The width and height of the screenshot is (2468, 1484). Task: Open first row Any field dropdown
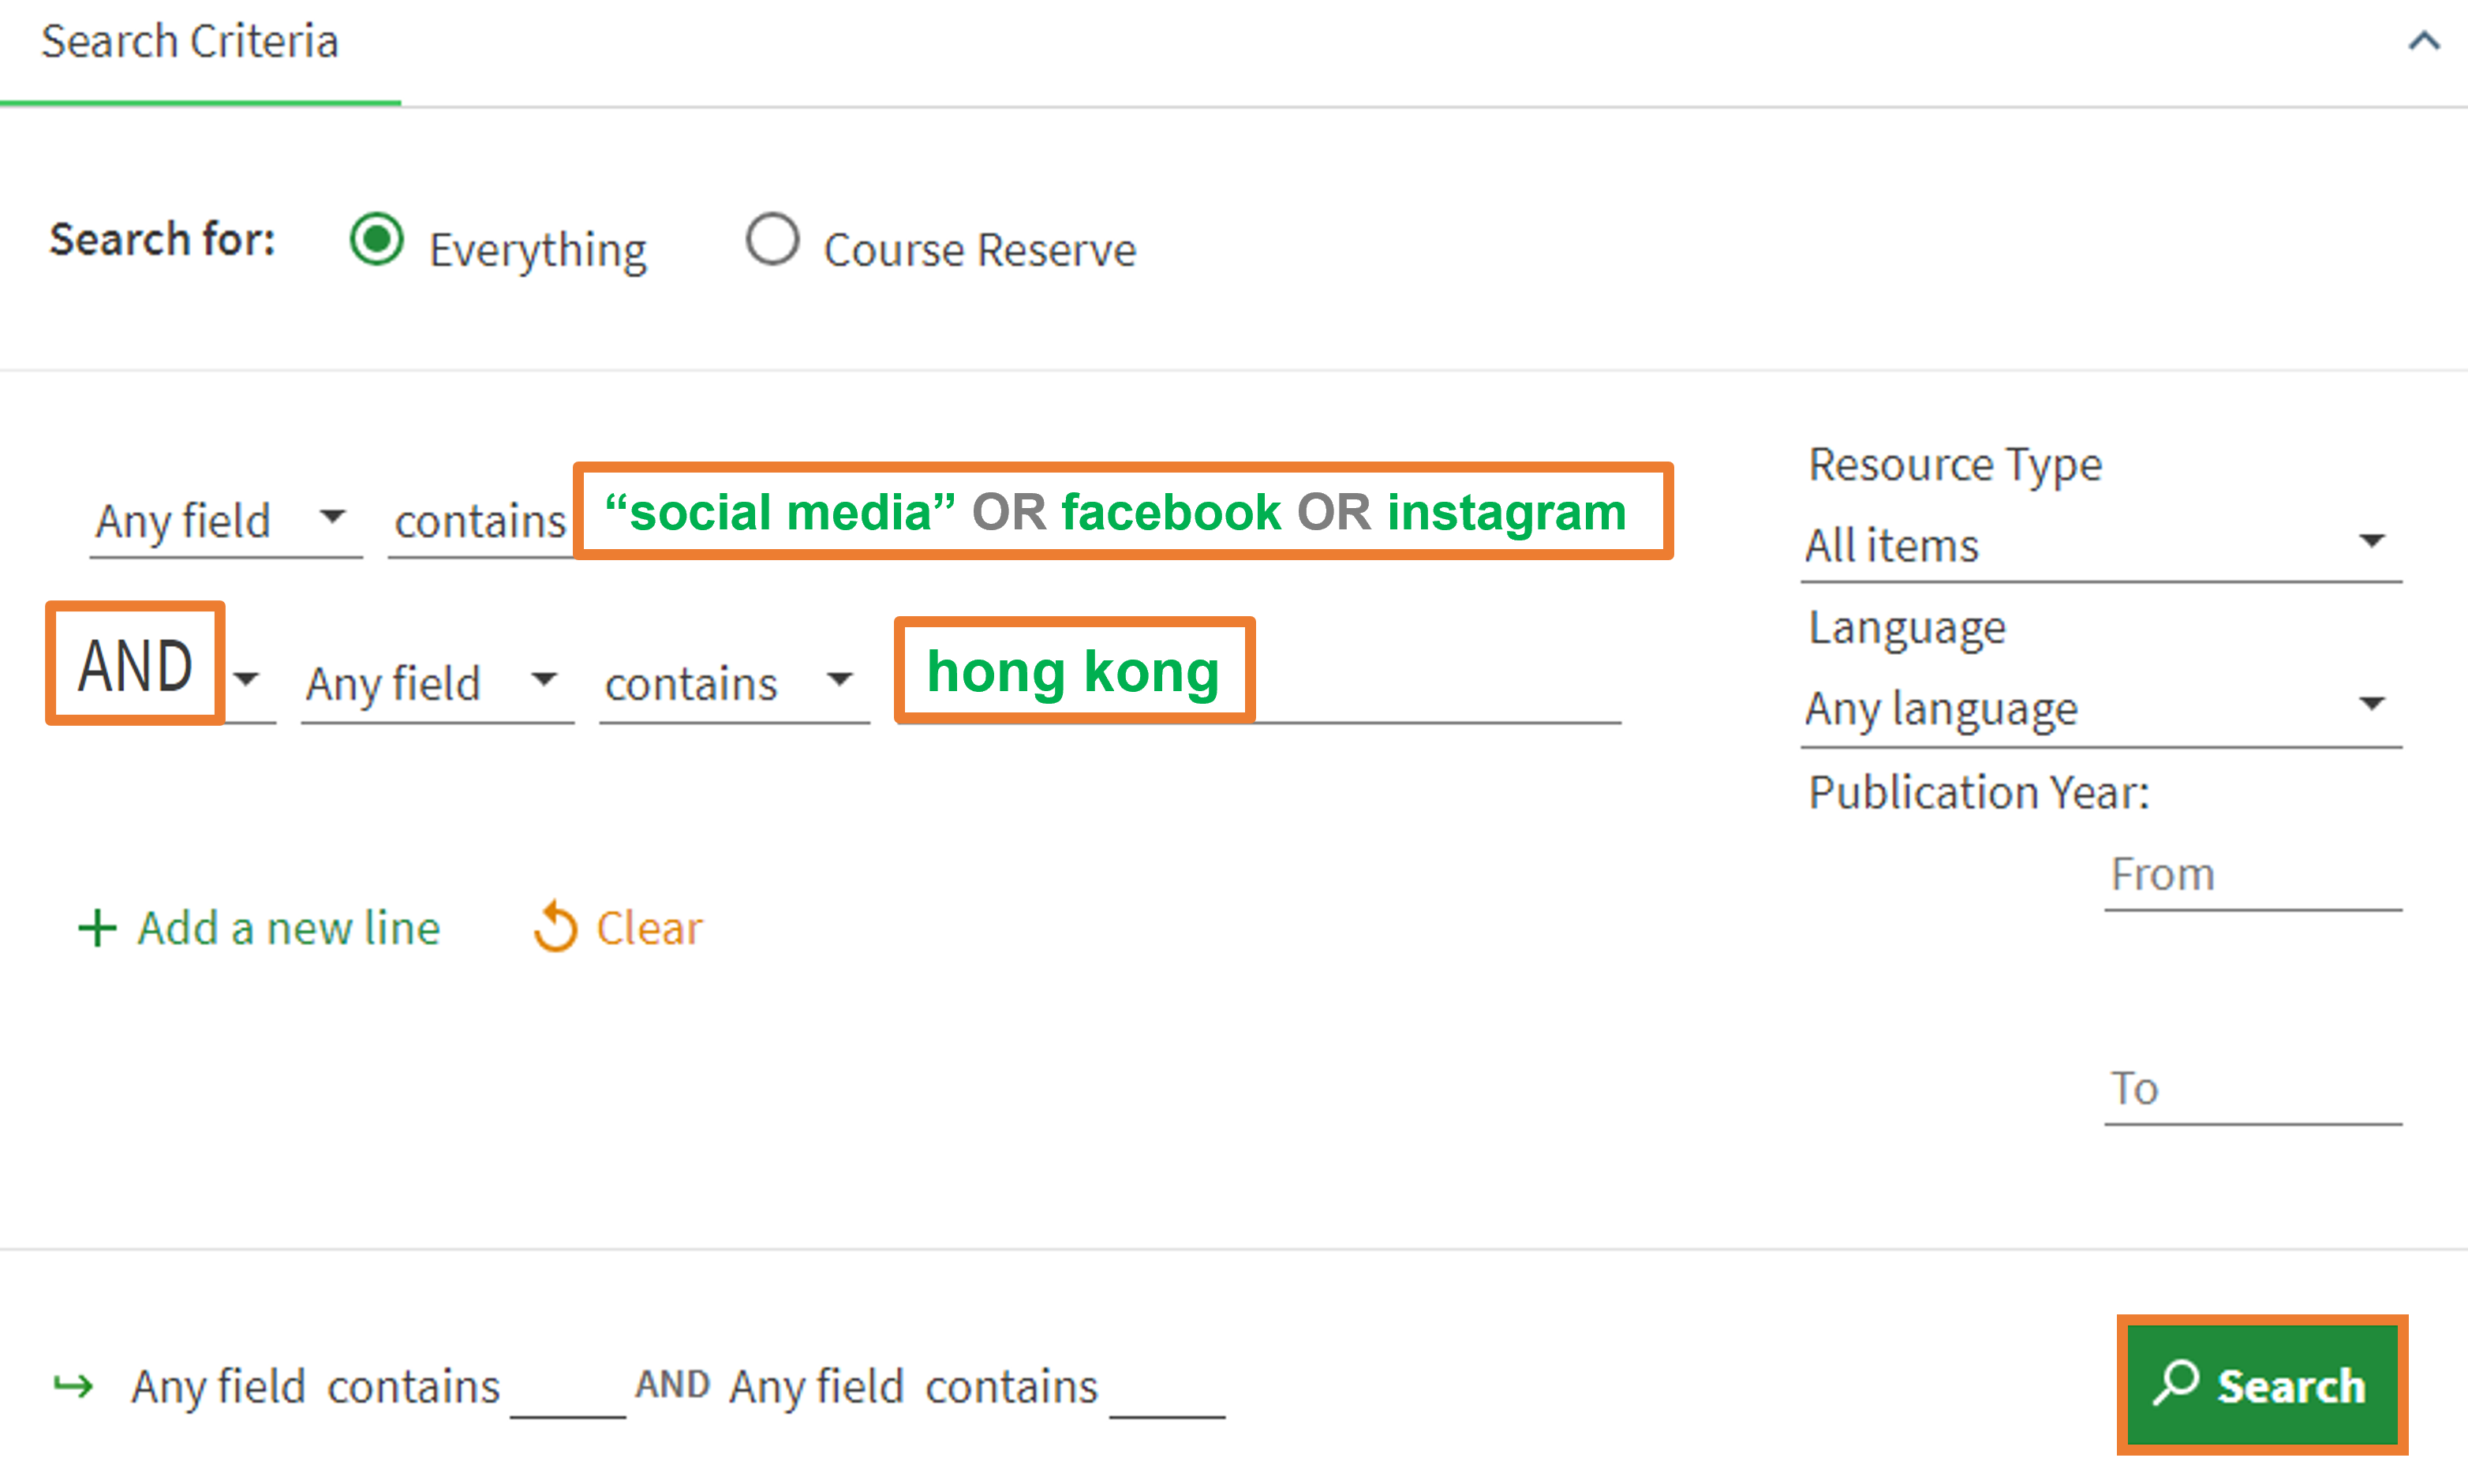click(226, 521)
